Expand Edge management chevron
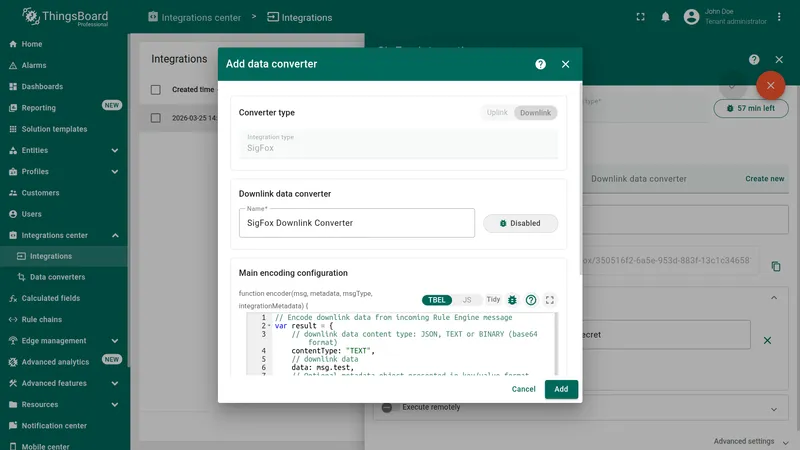 click(115, 341)
